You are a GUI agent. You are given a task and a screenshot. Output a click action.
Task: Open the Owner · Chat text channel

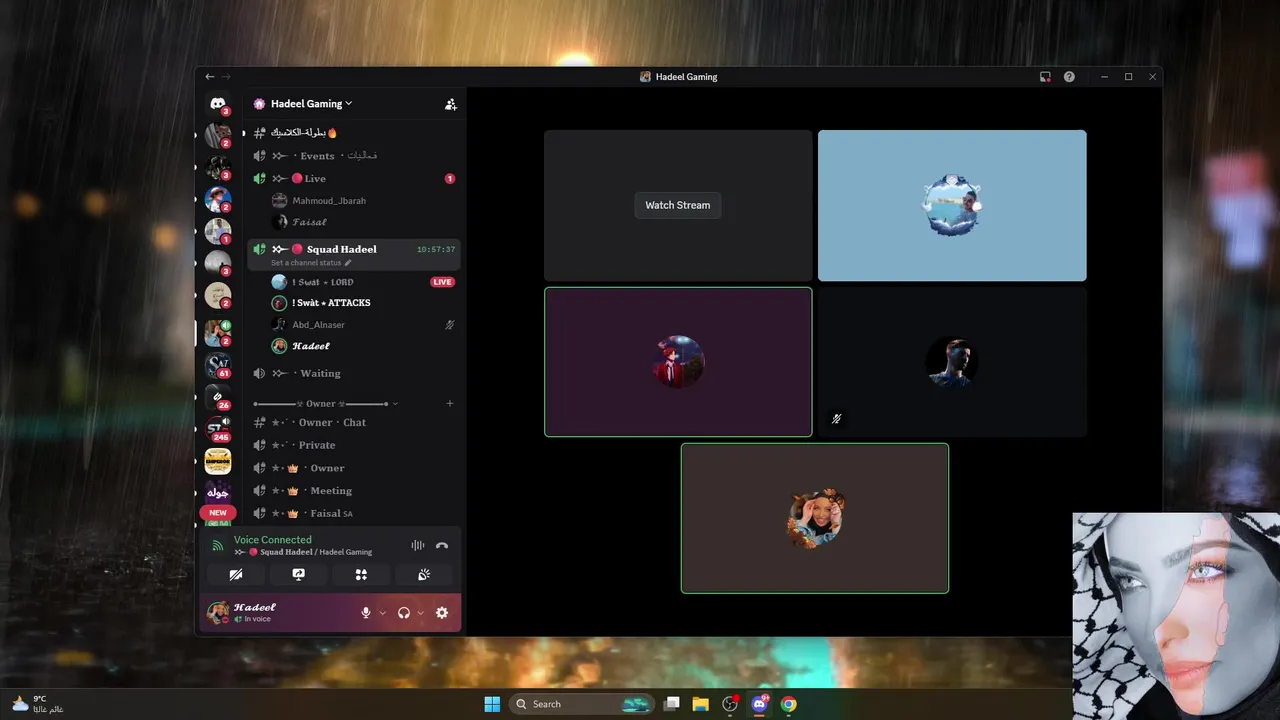(355, 423)
